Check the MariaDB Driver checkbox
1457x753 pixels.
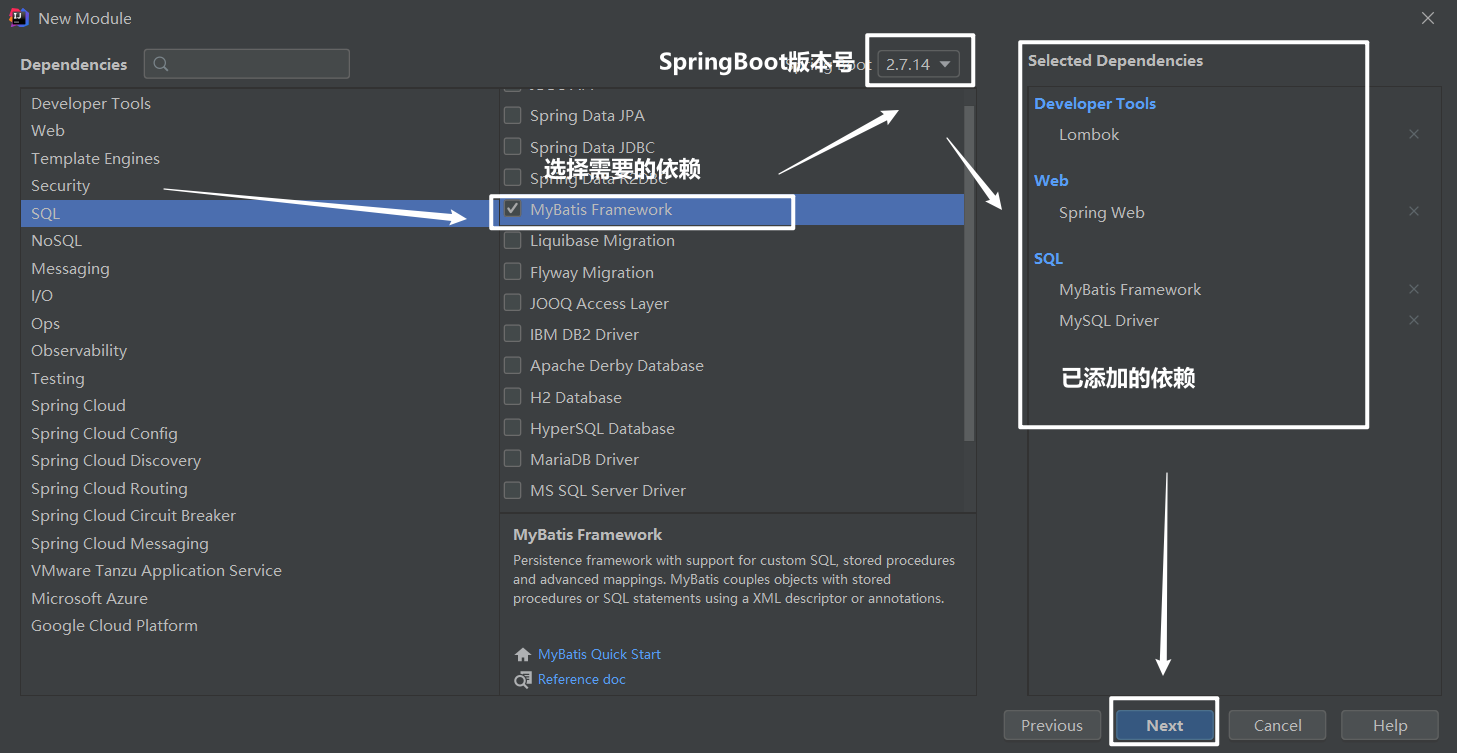click(x=512, y=459)
